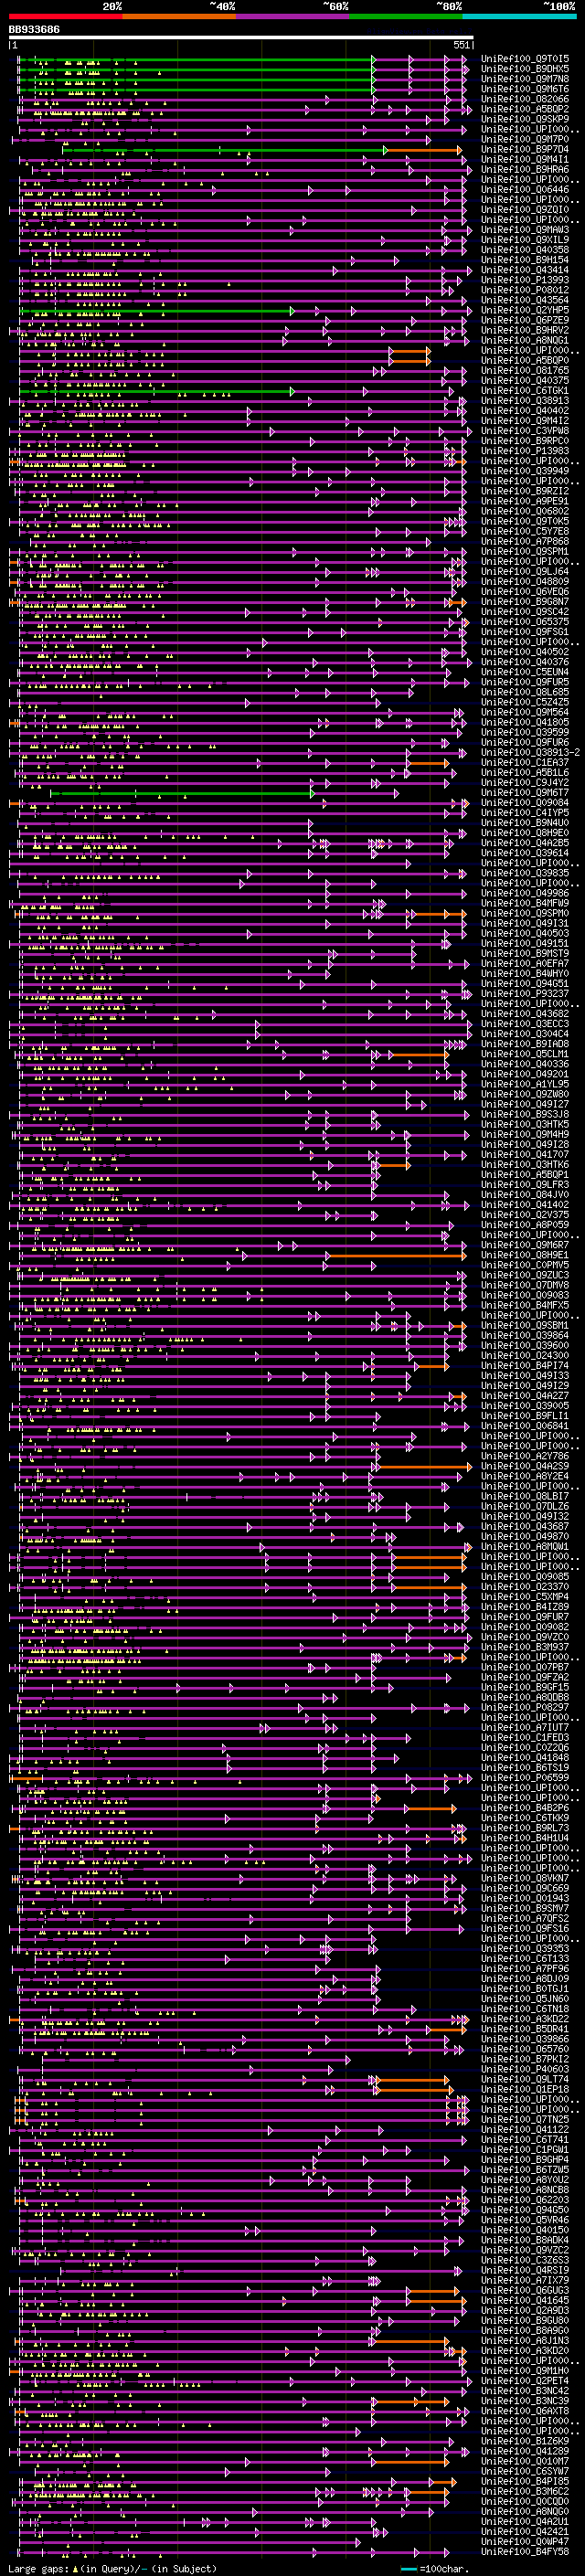Select the UniRef100_Q9MAW3 label
The height and width of the screenshot is (2576, 585).
click(x=524, y=230)
